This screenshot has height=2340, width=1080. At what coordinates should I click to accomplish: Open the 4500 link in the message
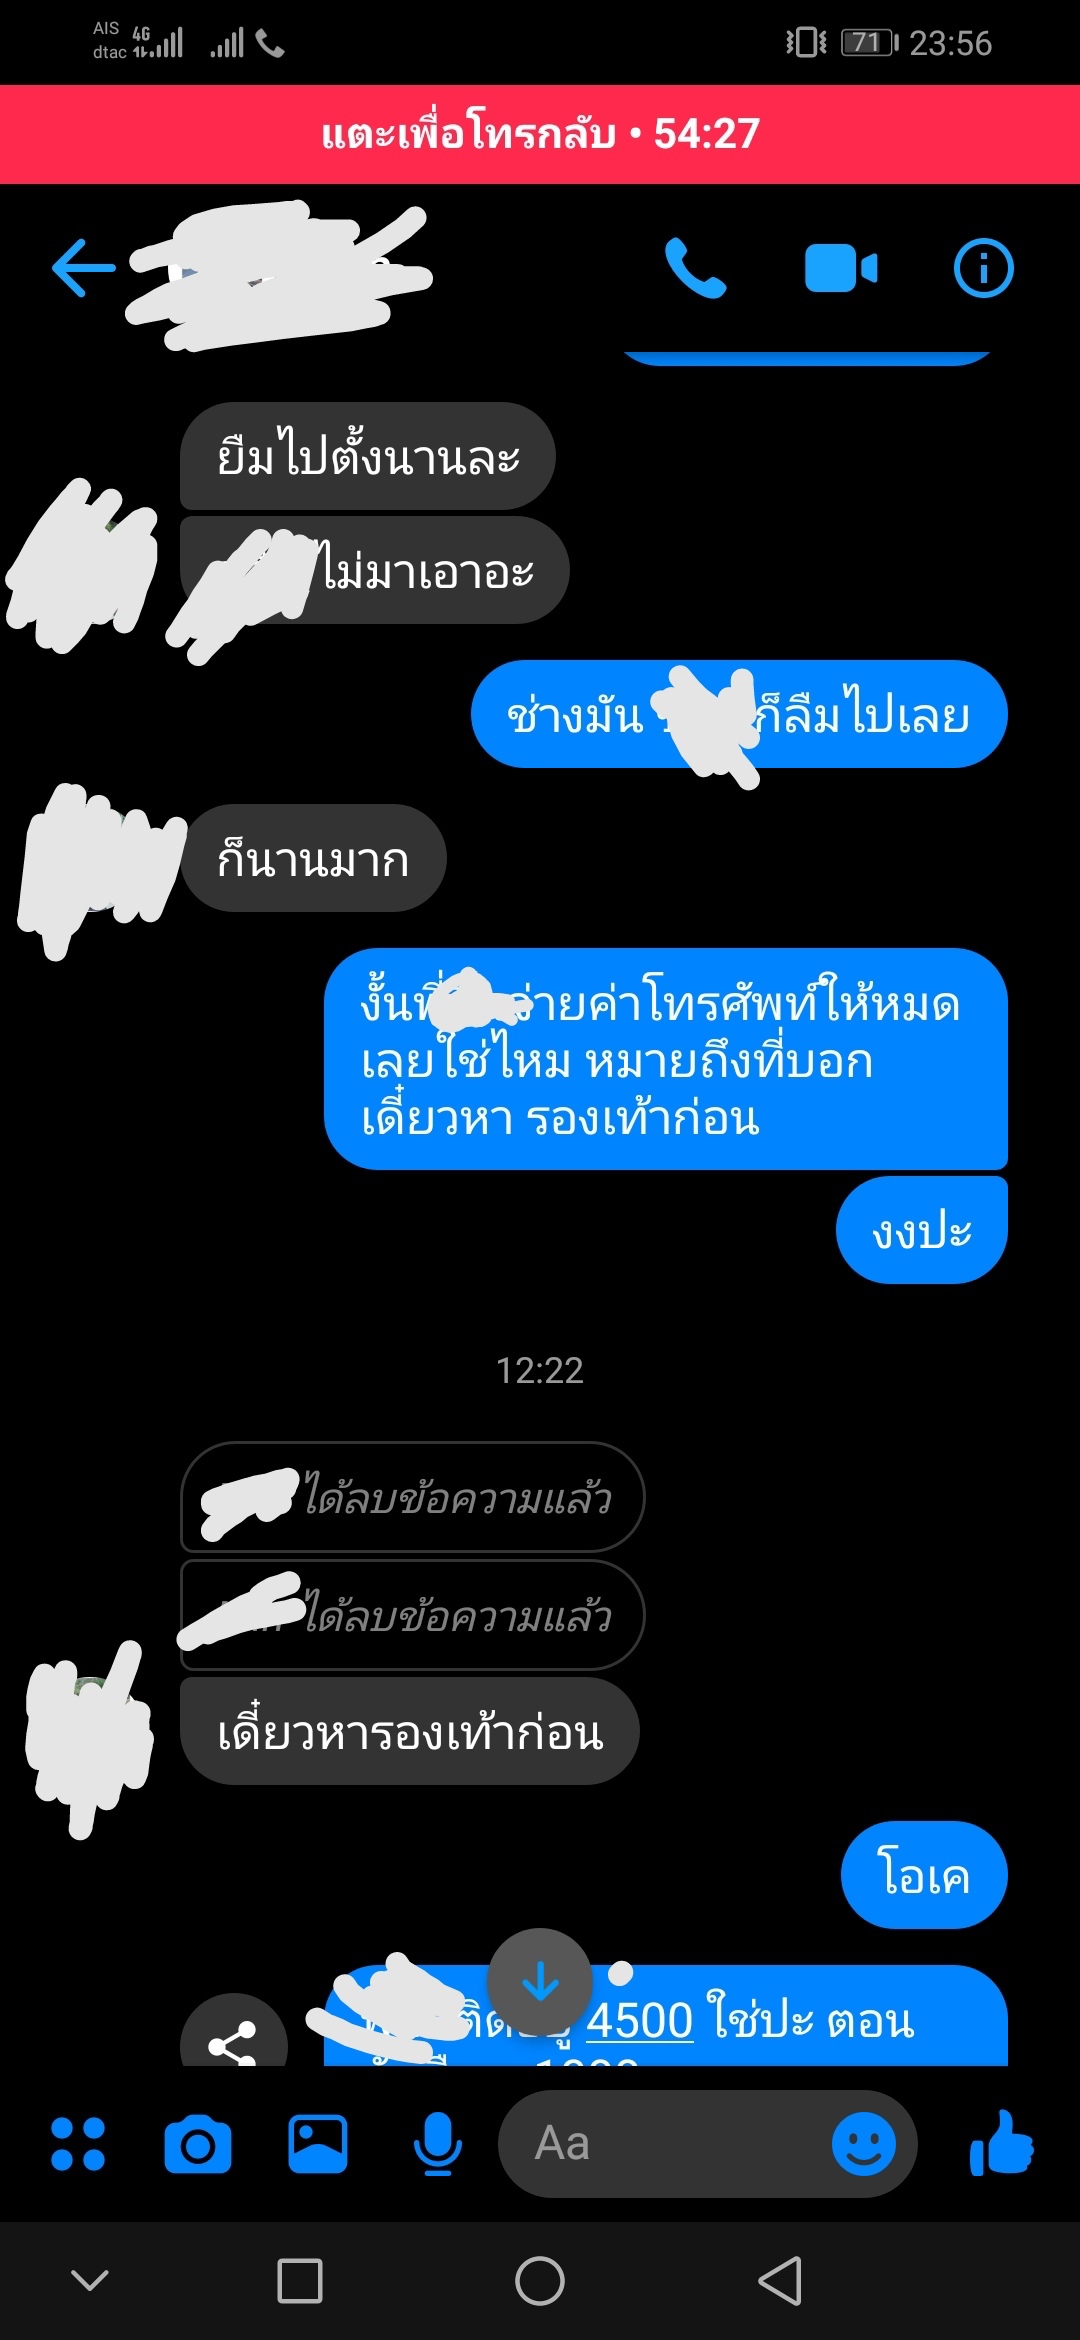[x=639, y=2020]
